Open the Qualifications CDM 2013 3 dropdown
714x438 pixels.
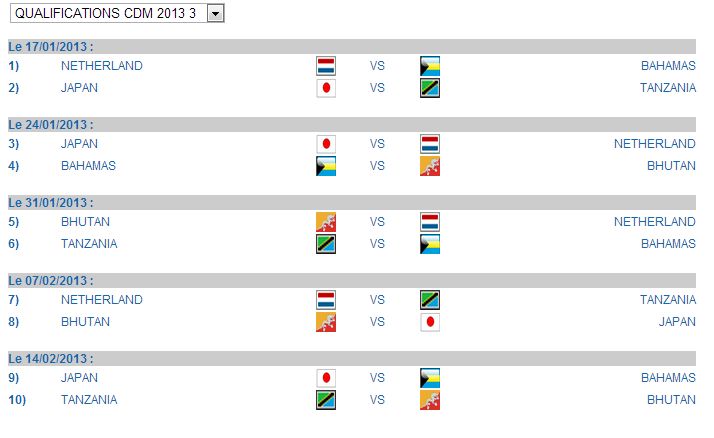click(x=117, y=13)
